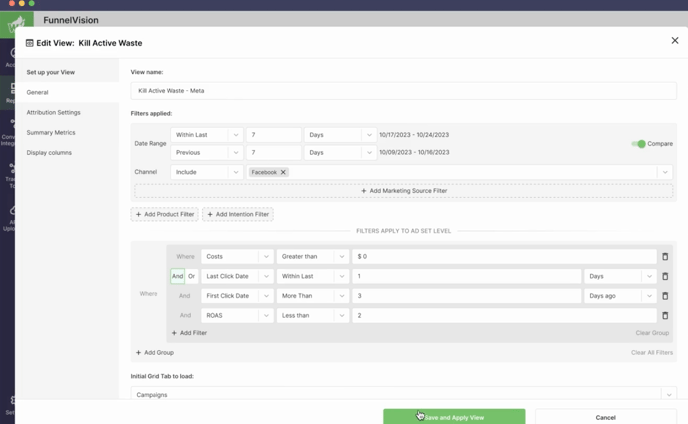The width and height of the screenshot is (688, 424).
Task: Delete the Last Click Date filter row
Action: click(665, 276)
